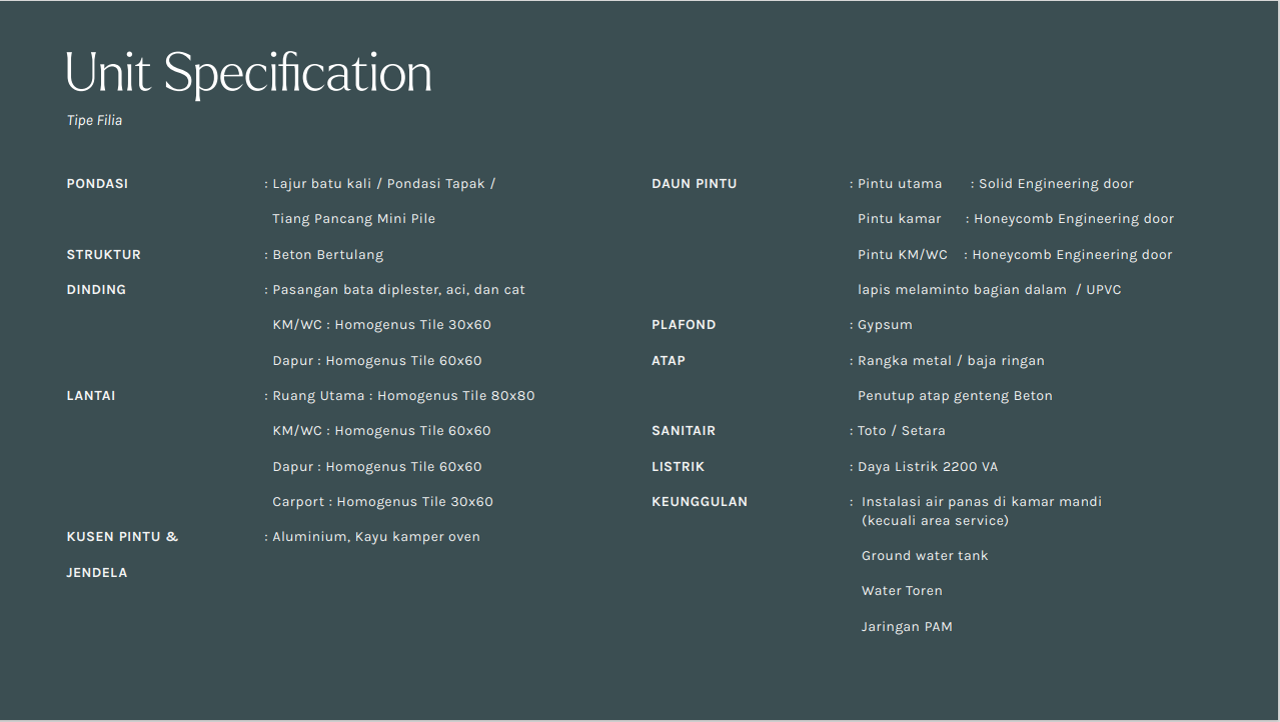Image resolution: width=1280 pixels, height=722 pixels.
Task: Select the PLAFOND label
Action: pyautogui.click(x=684, y=325)
